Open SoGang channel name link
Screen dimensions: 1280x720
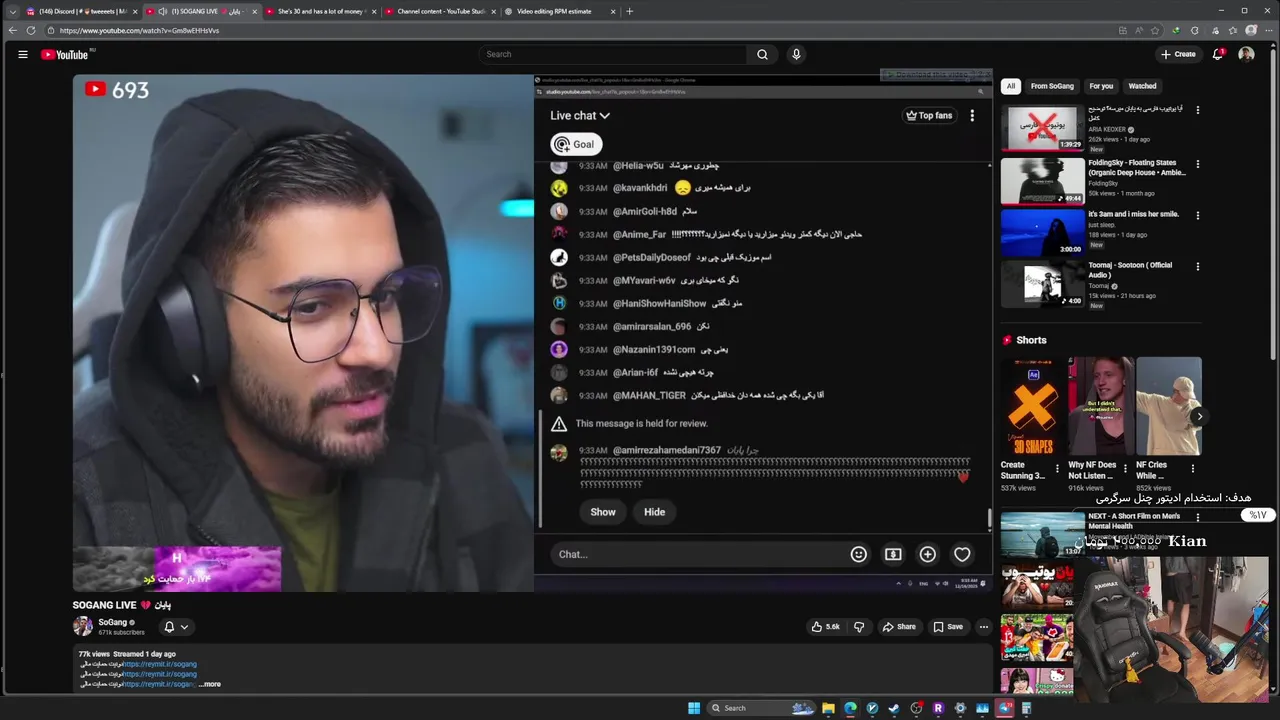pos(112,622)
